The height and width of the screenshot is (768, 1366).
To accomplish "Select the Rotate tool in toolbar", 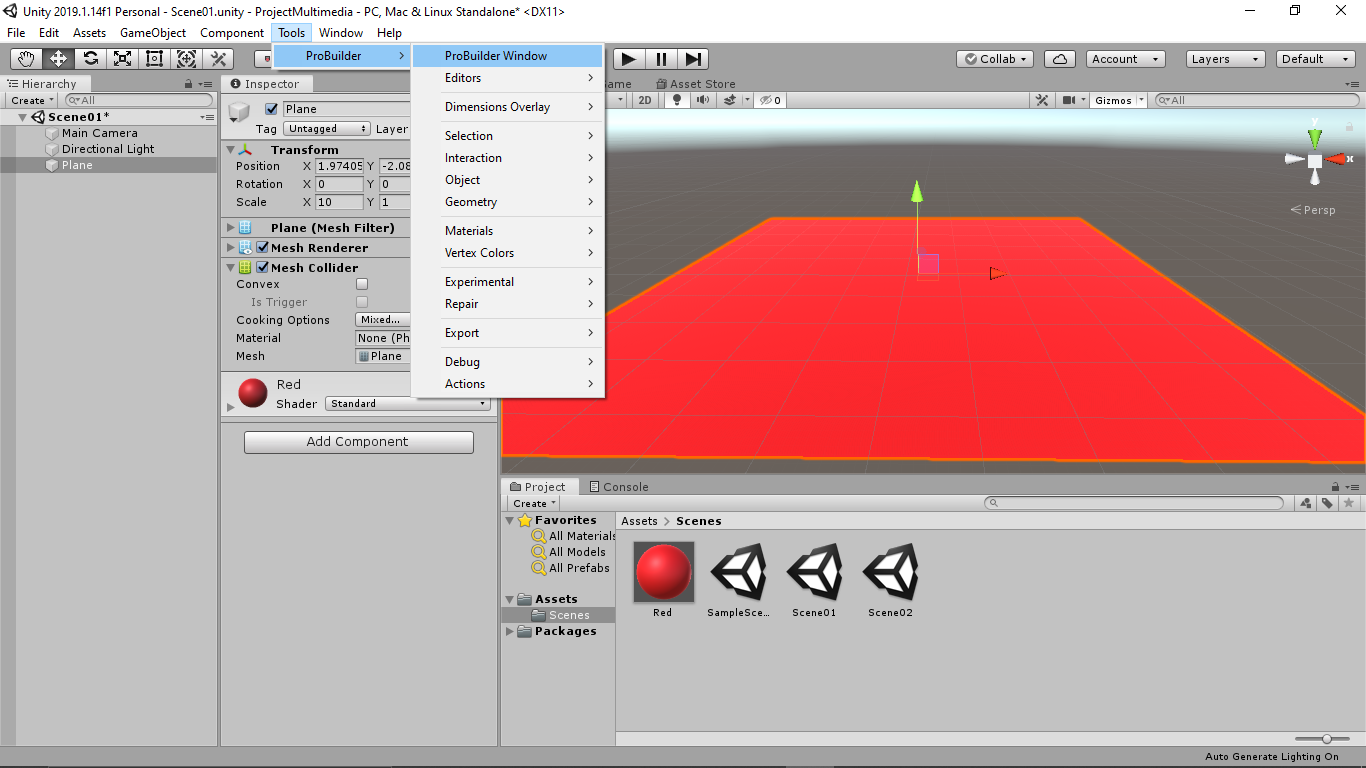I will pos(91,59).
